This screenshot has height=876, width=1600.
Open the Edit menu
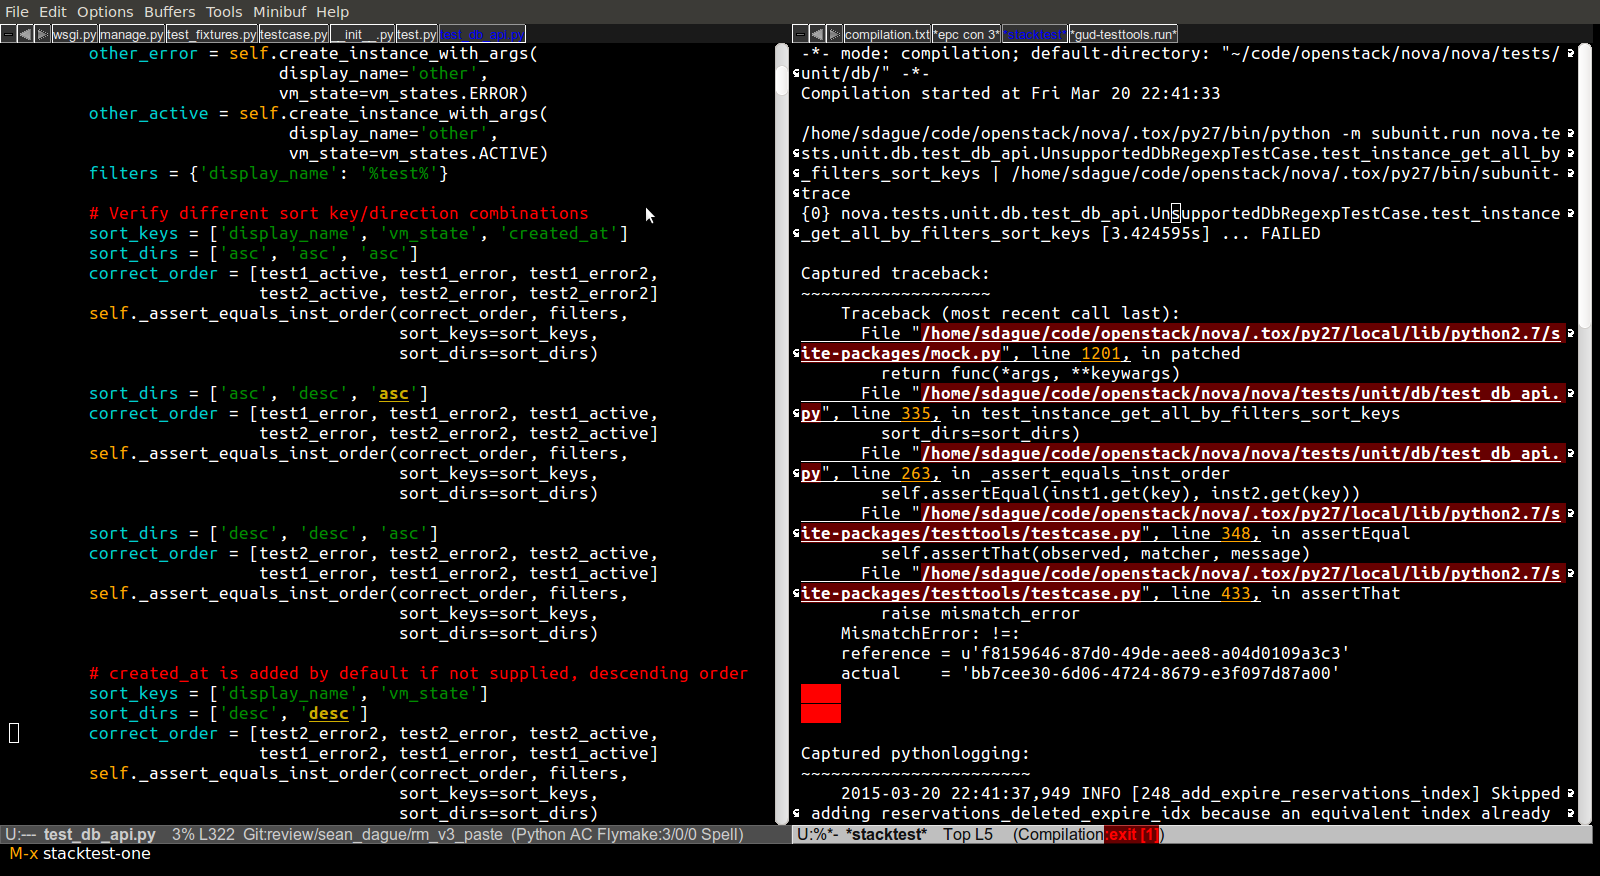coord(52,12)
